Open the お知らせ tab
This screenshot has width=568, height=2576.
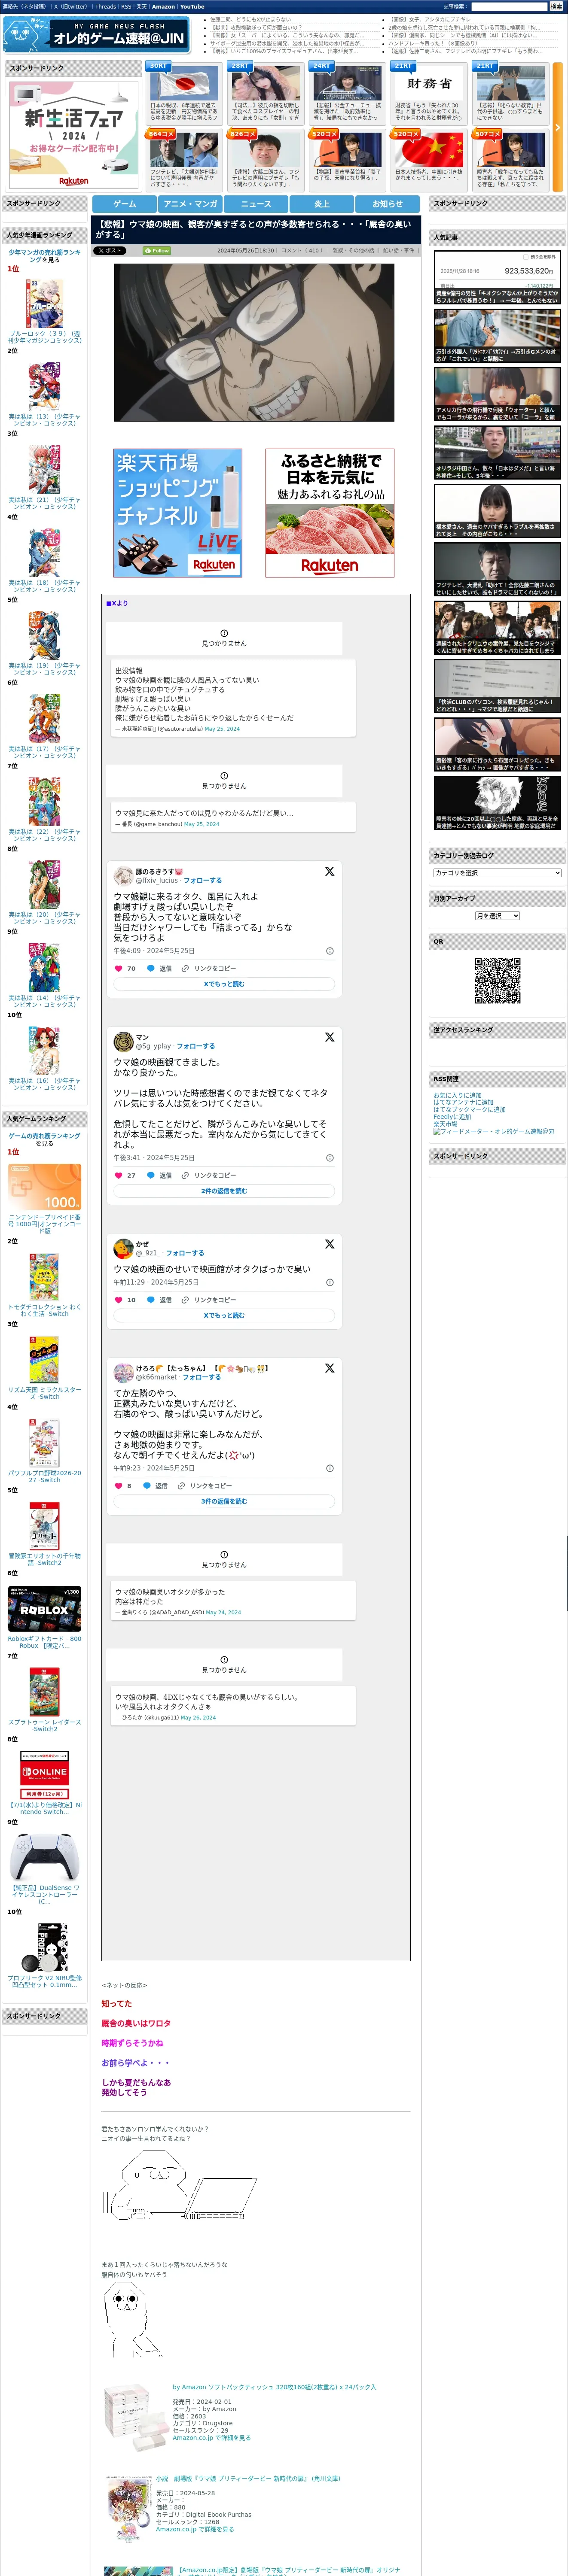[388, 204]
